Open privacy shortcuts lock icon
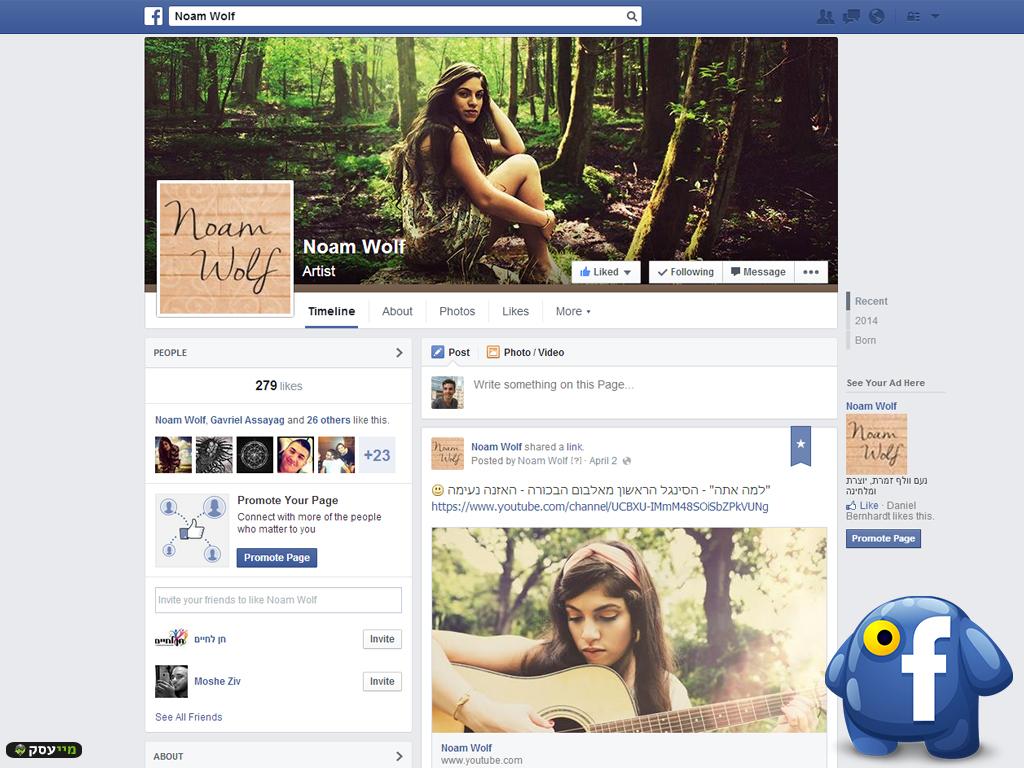 [913, 16]
